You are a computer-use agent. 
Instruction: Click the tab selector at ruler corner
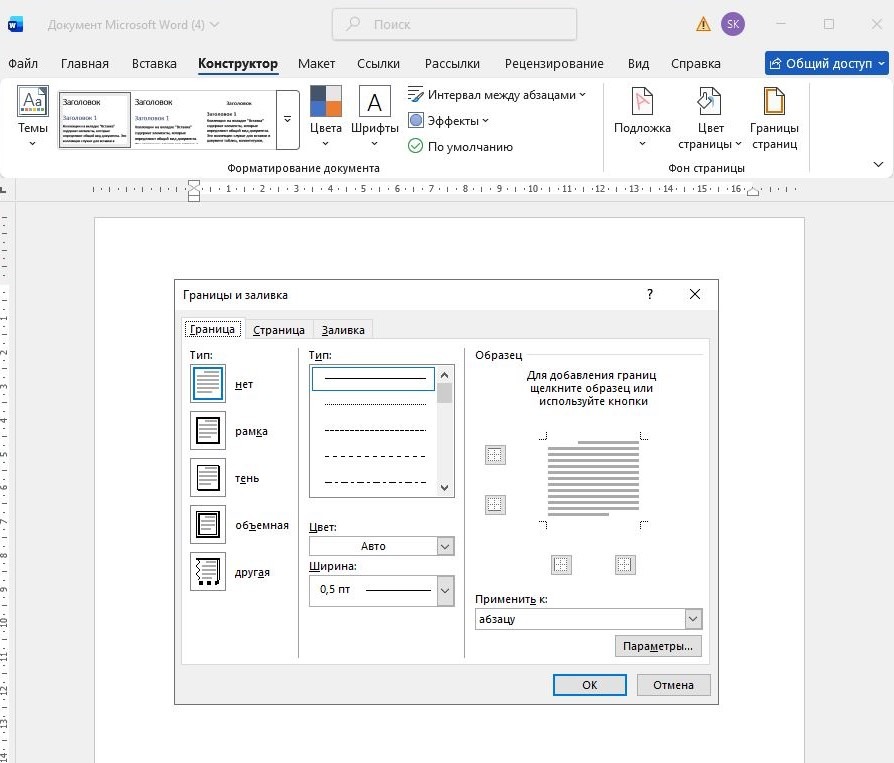[3, 189]
